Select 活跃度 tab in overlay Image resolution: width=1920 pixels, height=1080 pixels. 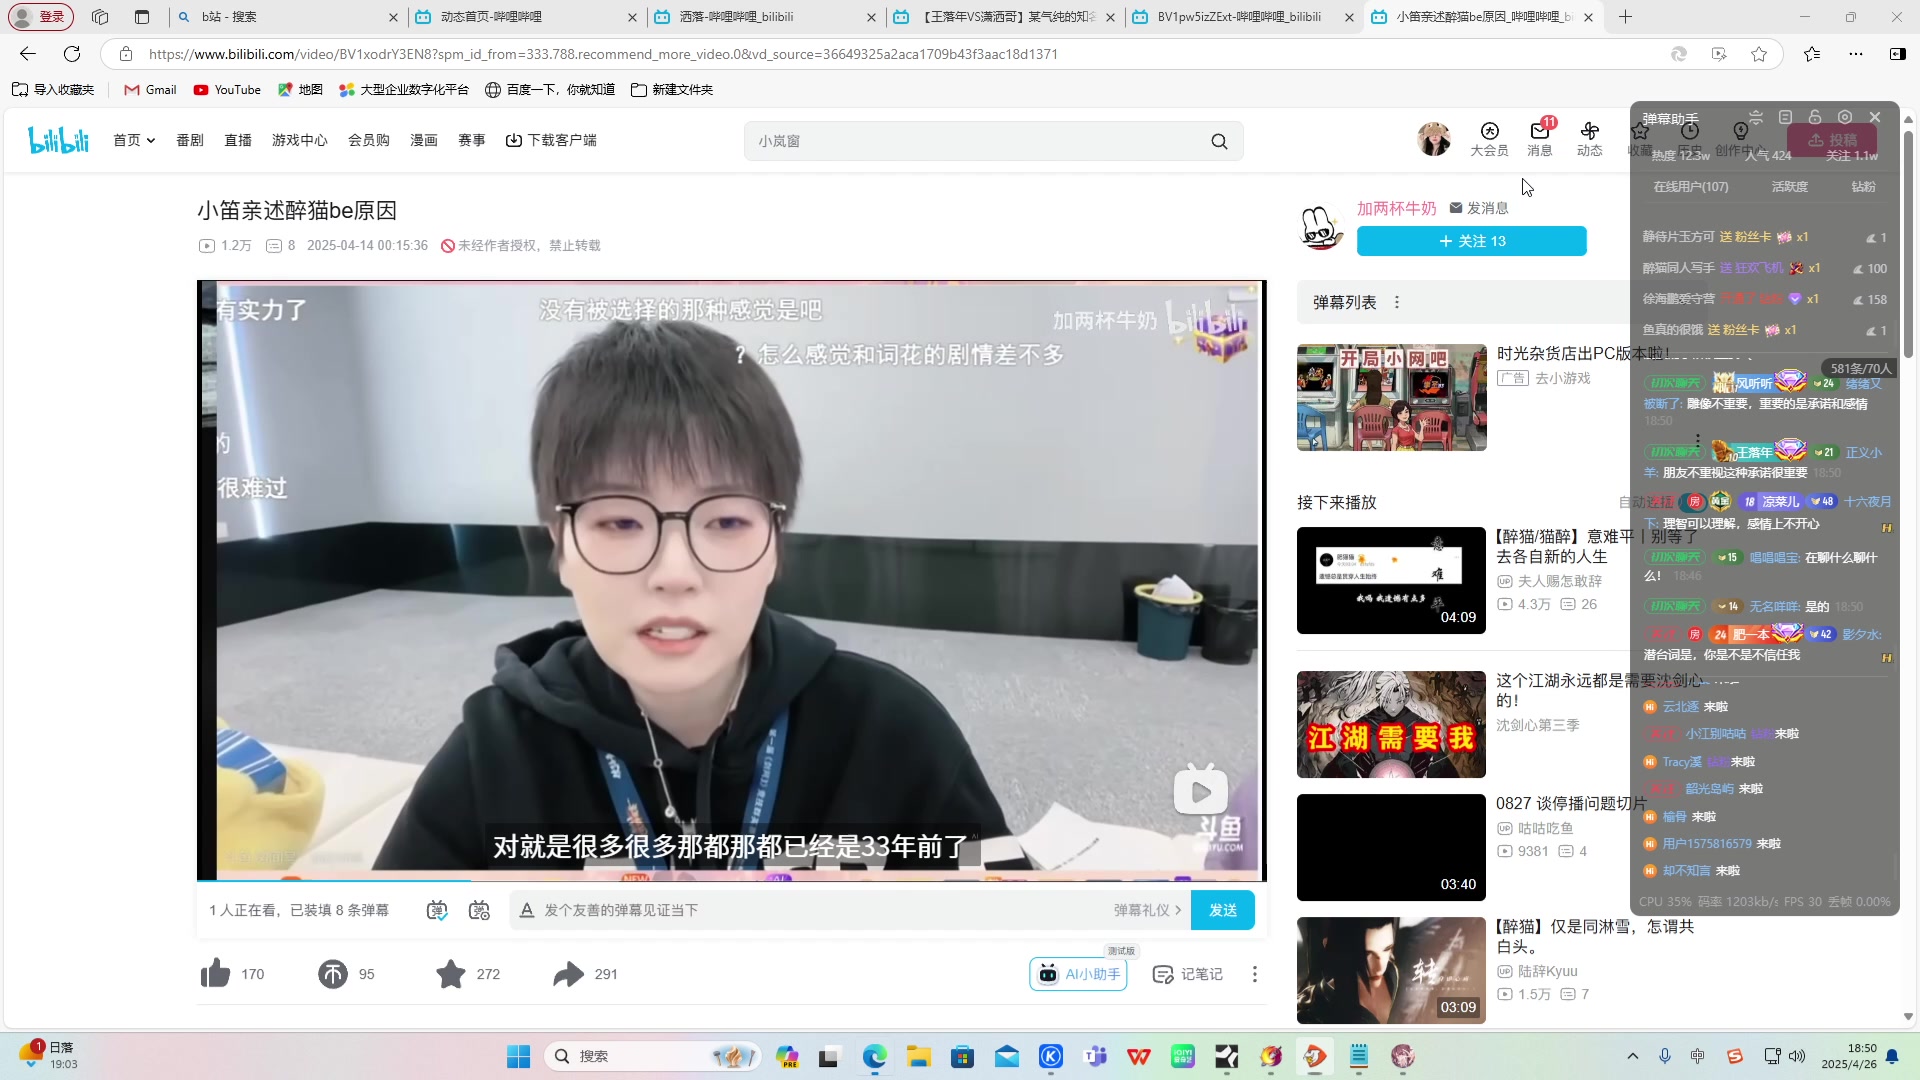(1789, 187)
